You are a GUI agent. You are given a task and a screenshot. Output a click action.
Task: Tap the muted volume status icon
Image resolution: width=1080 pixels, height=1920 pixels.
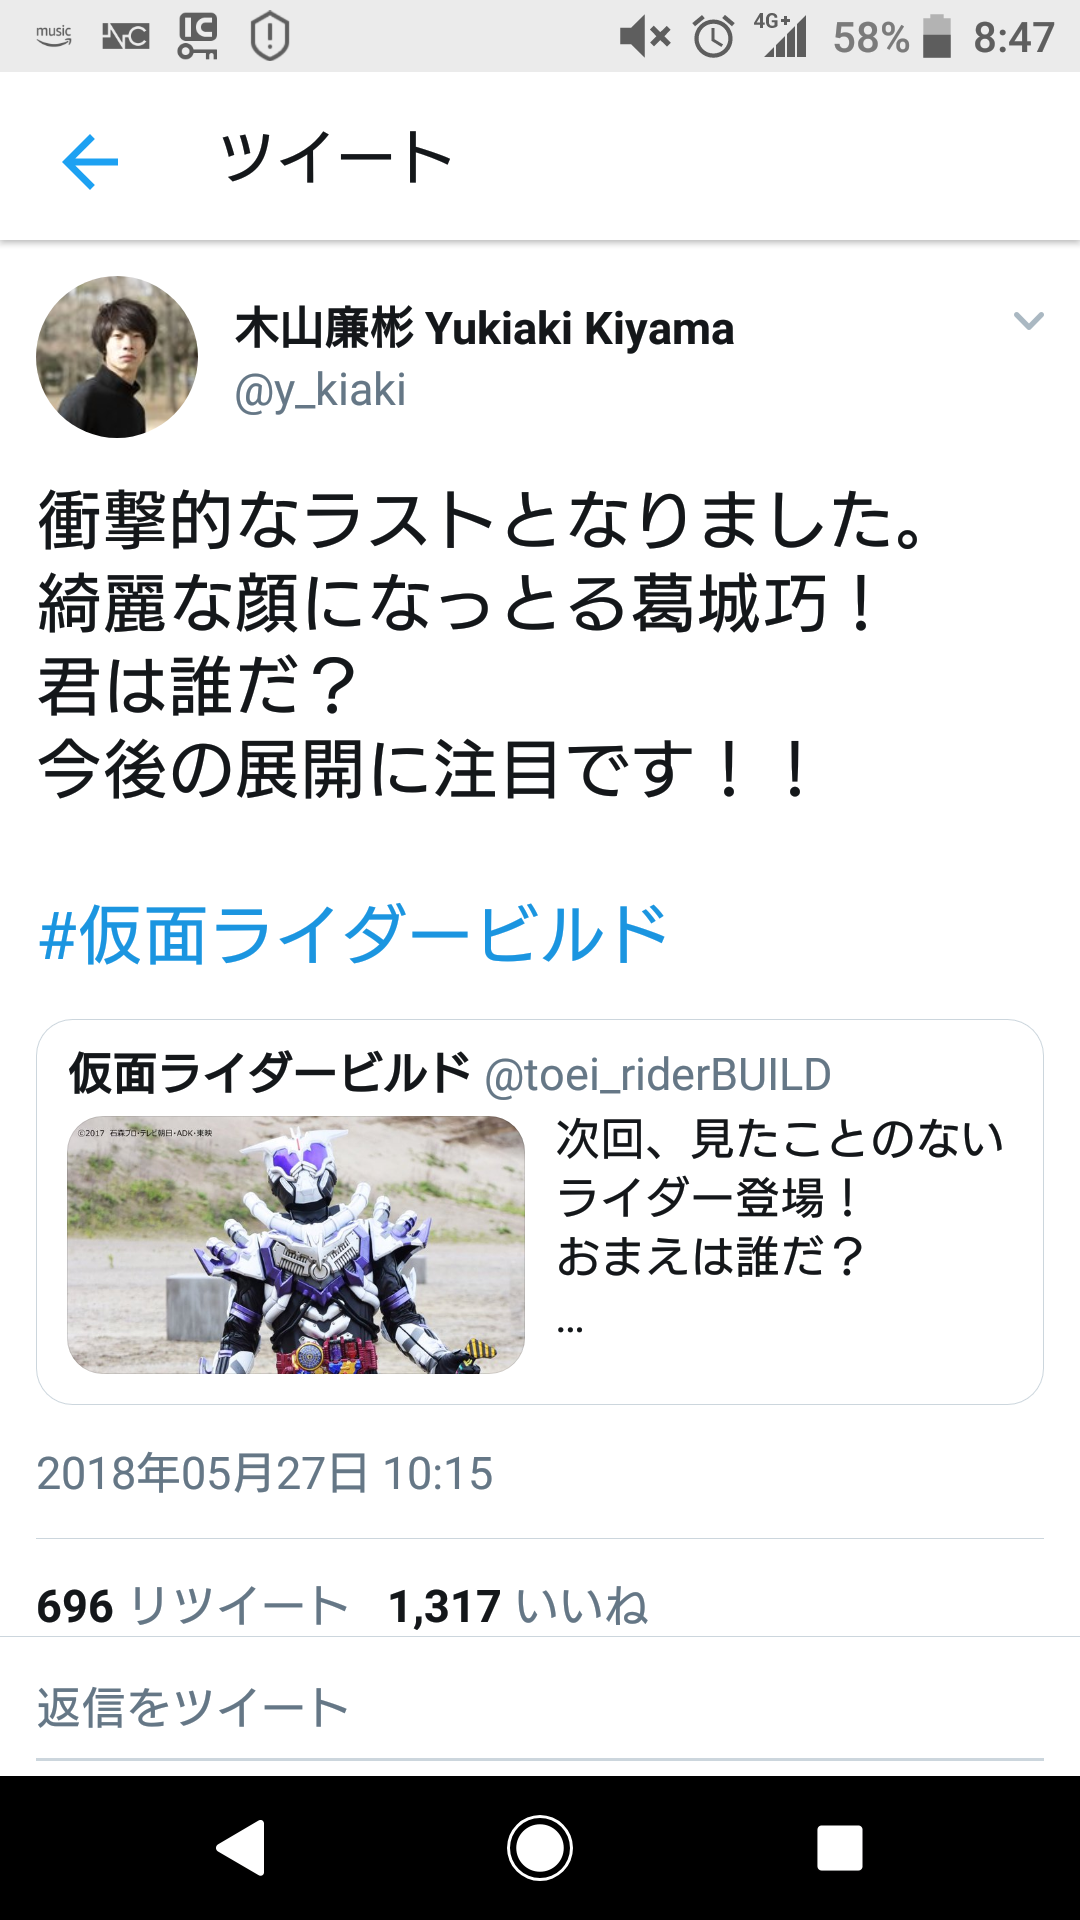(x=645, y=37)
